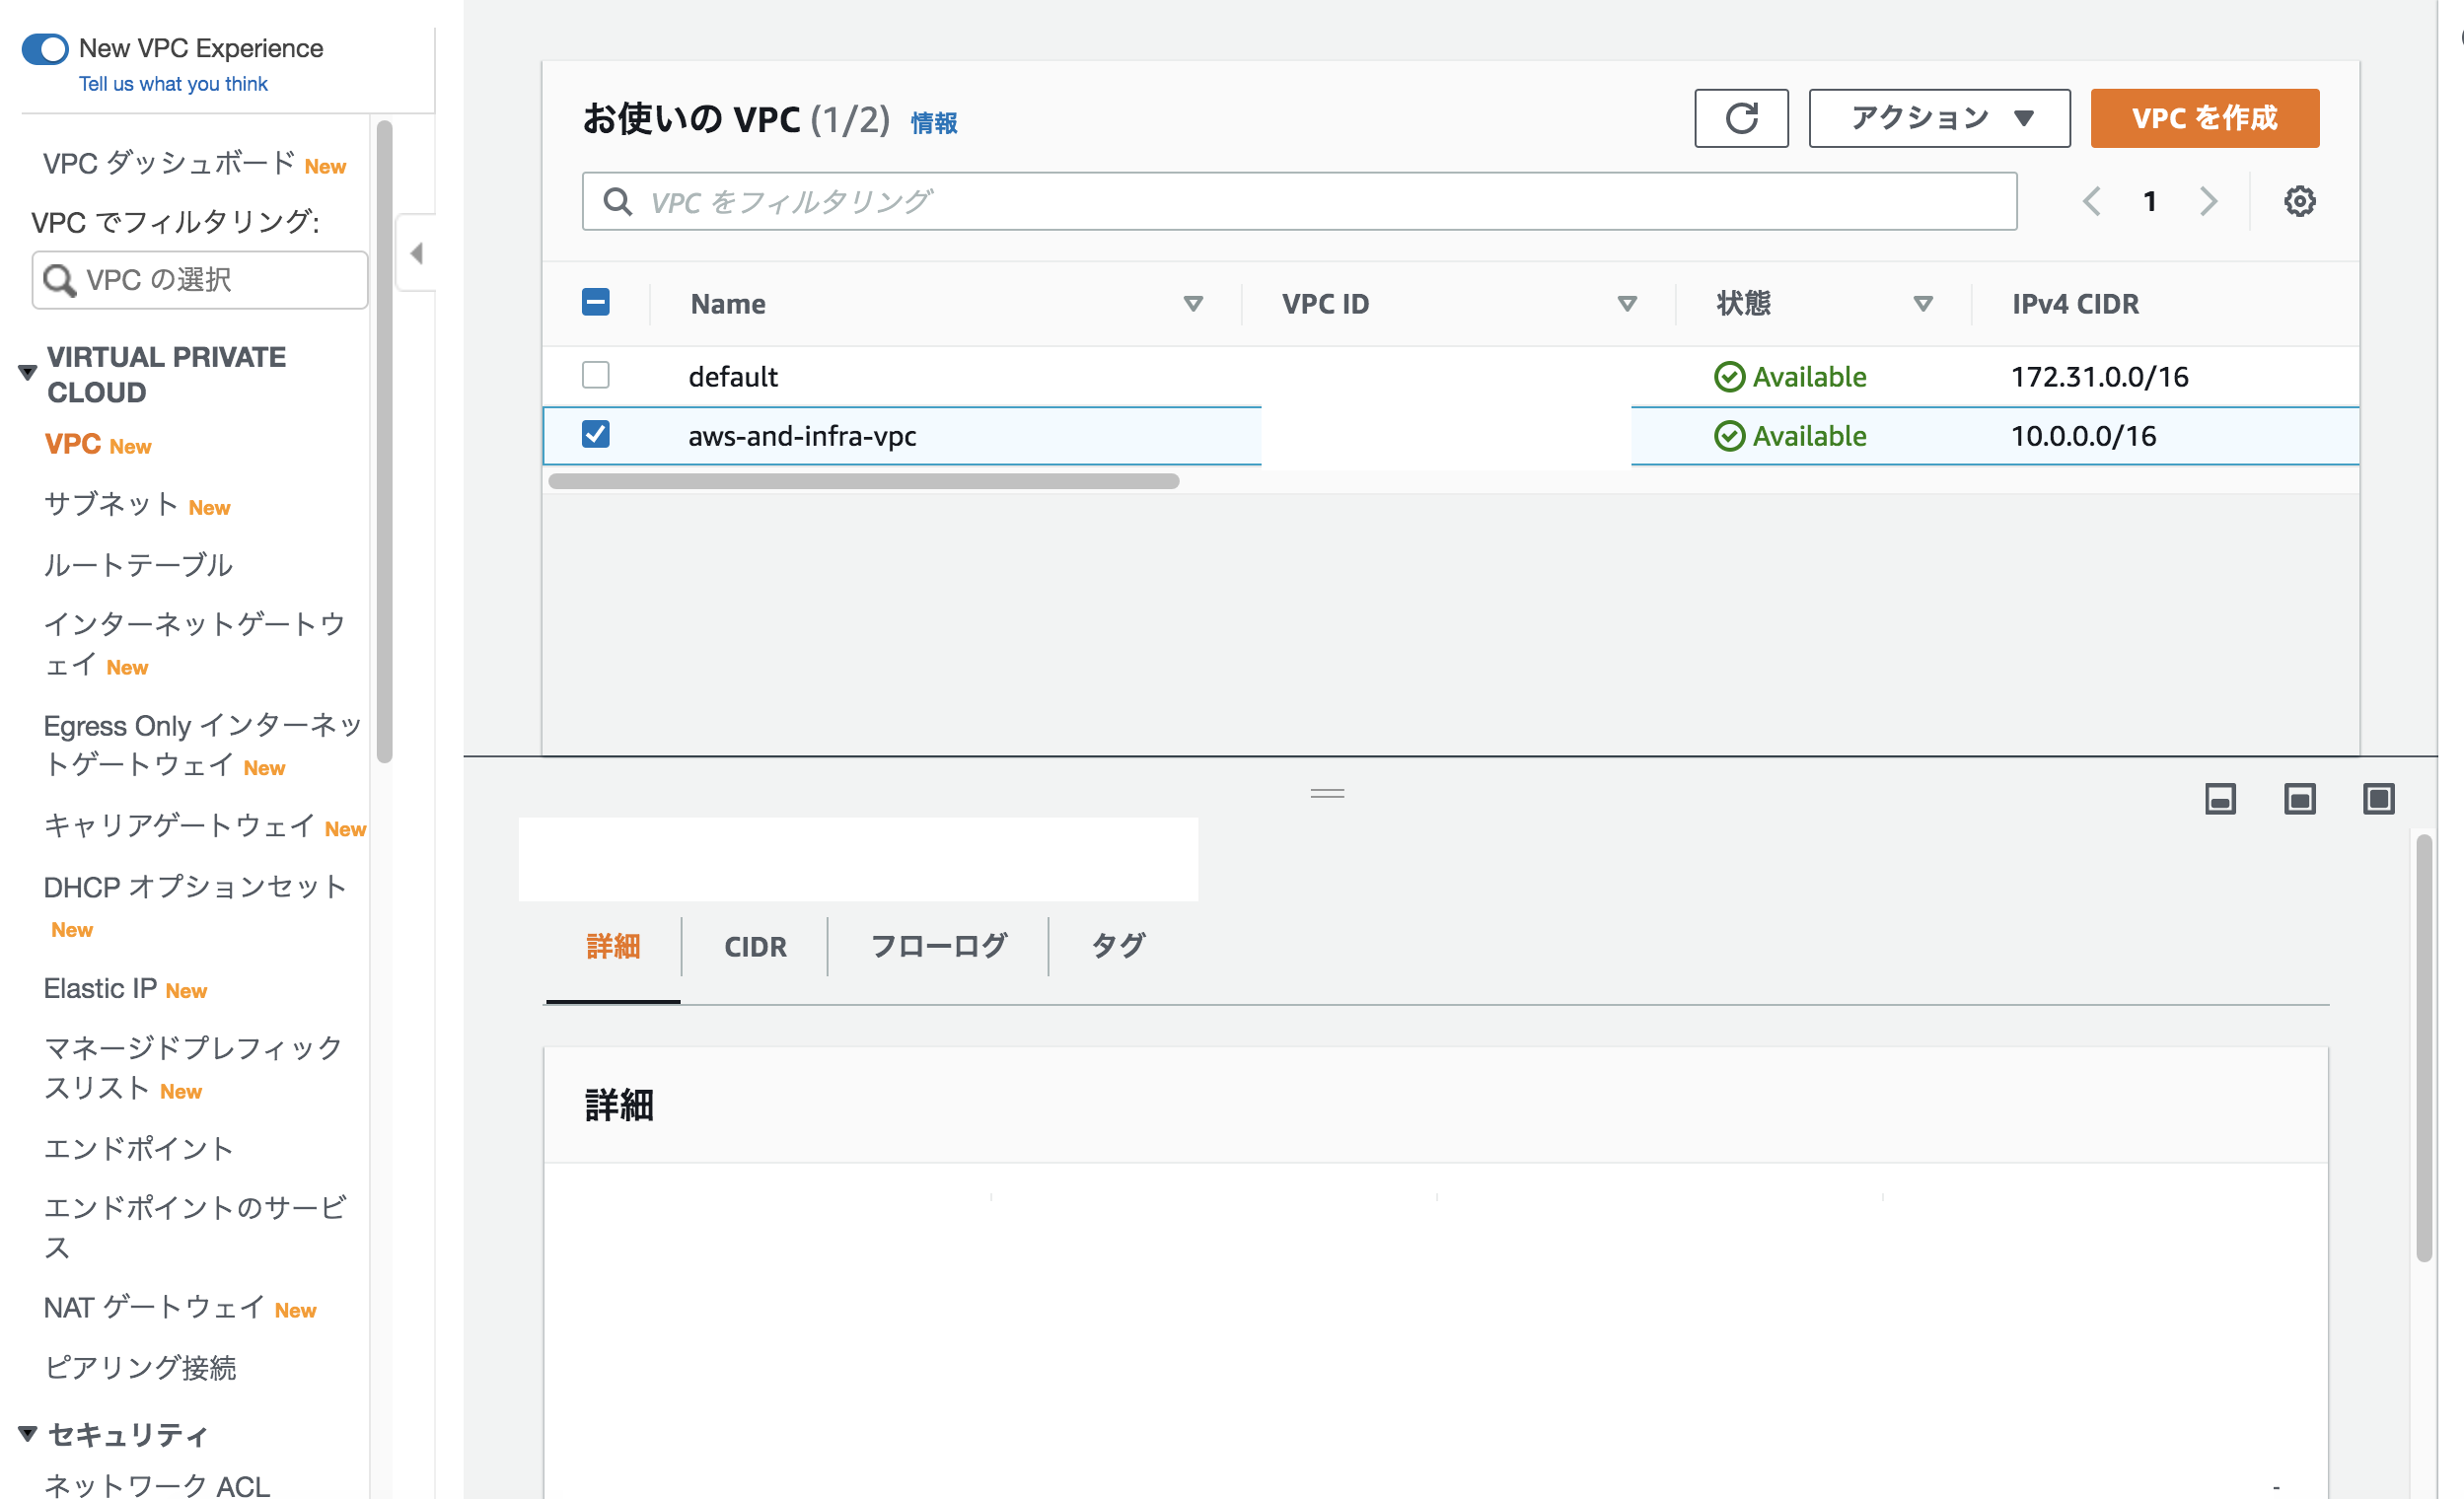Check the default VPC row checkbox

[596, 375]
